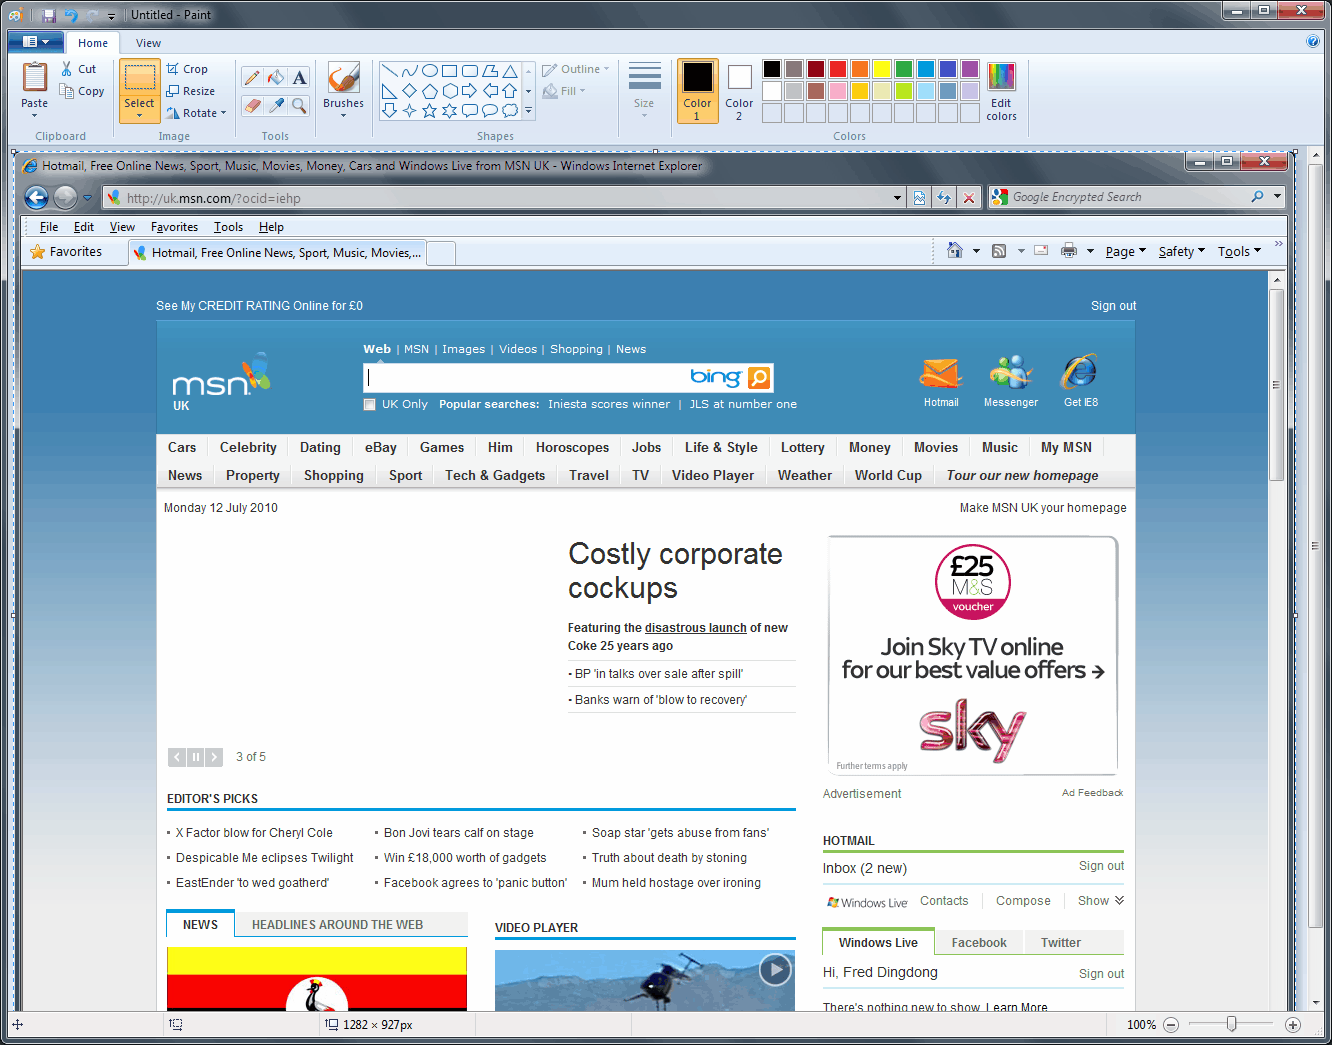This screenshot has width=1332, height=1045.
Task: Click the Crop tool
Action: [x=187, y=69]
